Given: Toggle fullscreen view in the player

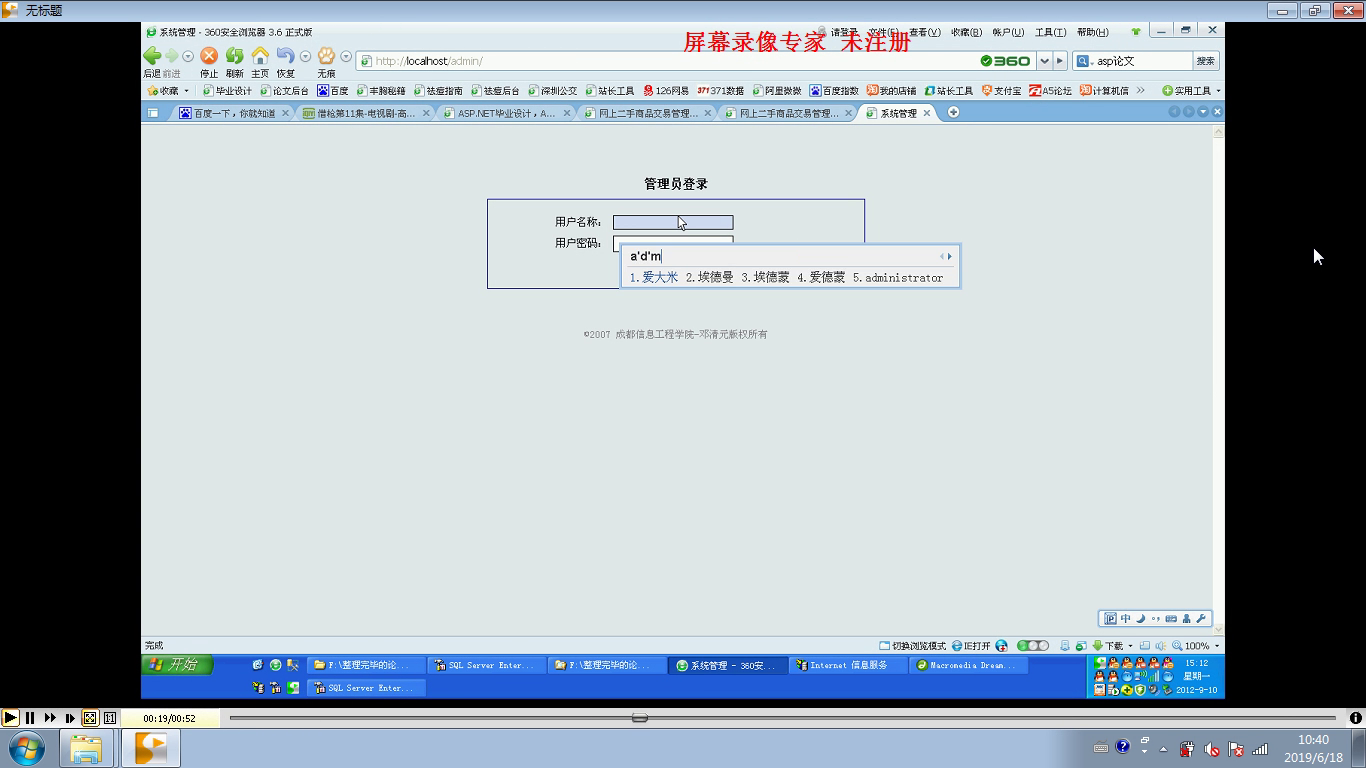Looking at the screenshot, I should [x=90, y=717].
